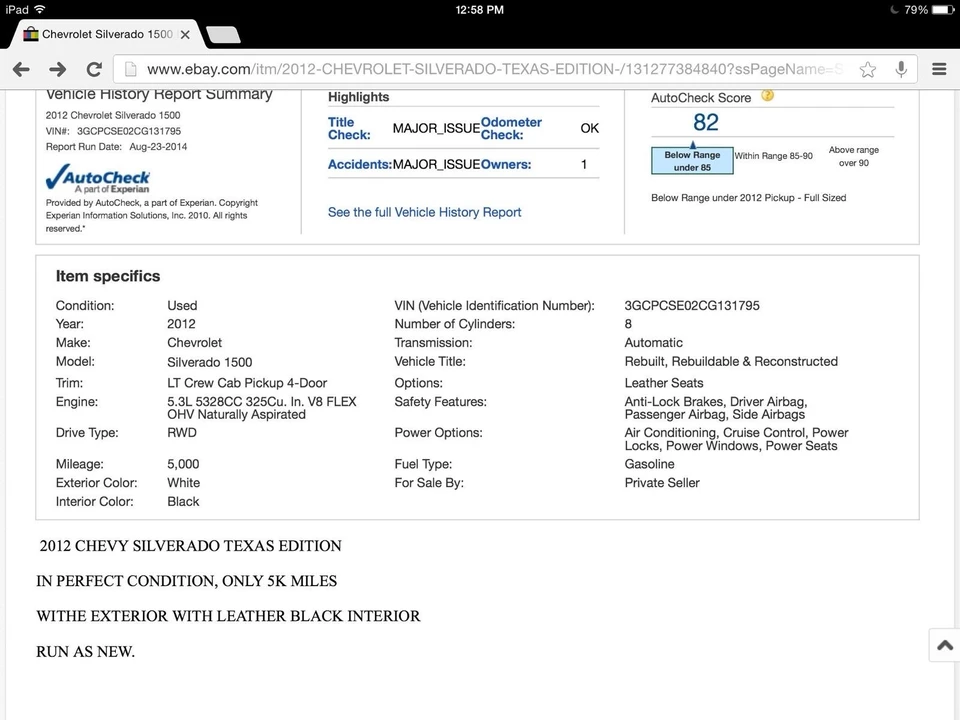The image size is (960, 720).
Task: Click the 'Item specifics' heading
Action: pos(108,276)
